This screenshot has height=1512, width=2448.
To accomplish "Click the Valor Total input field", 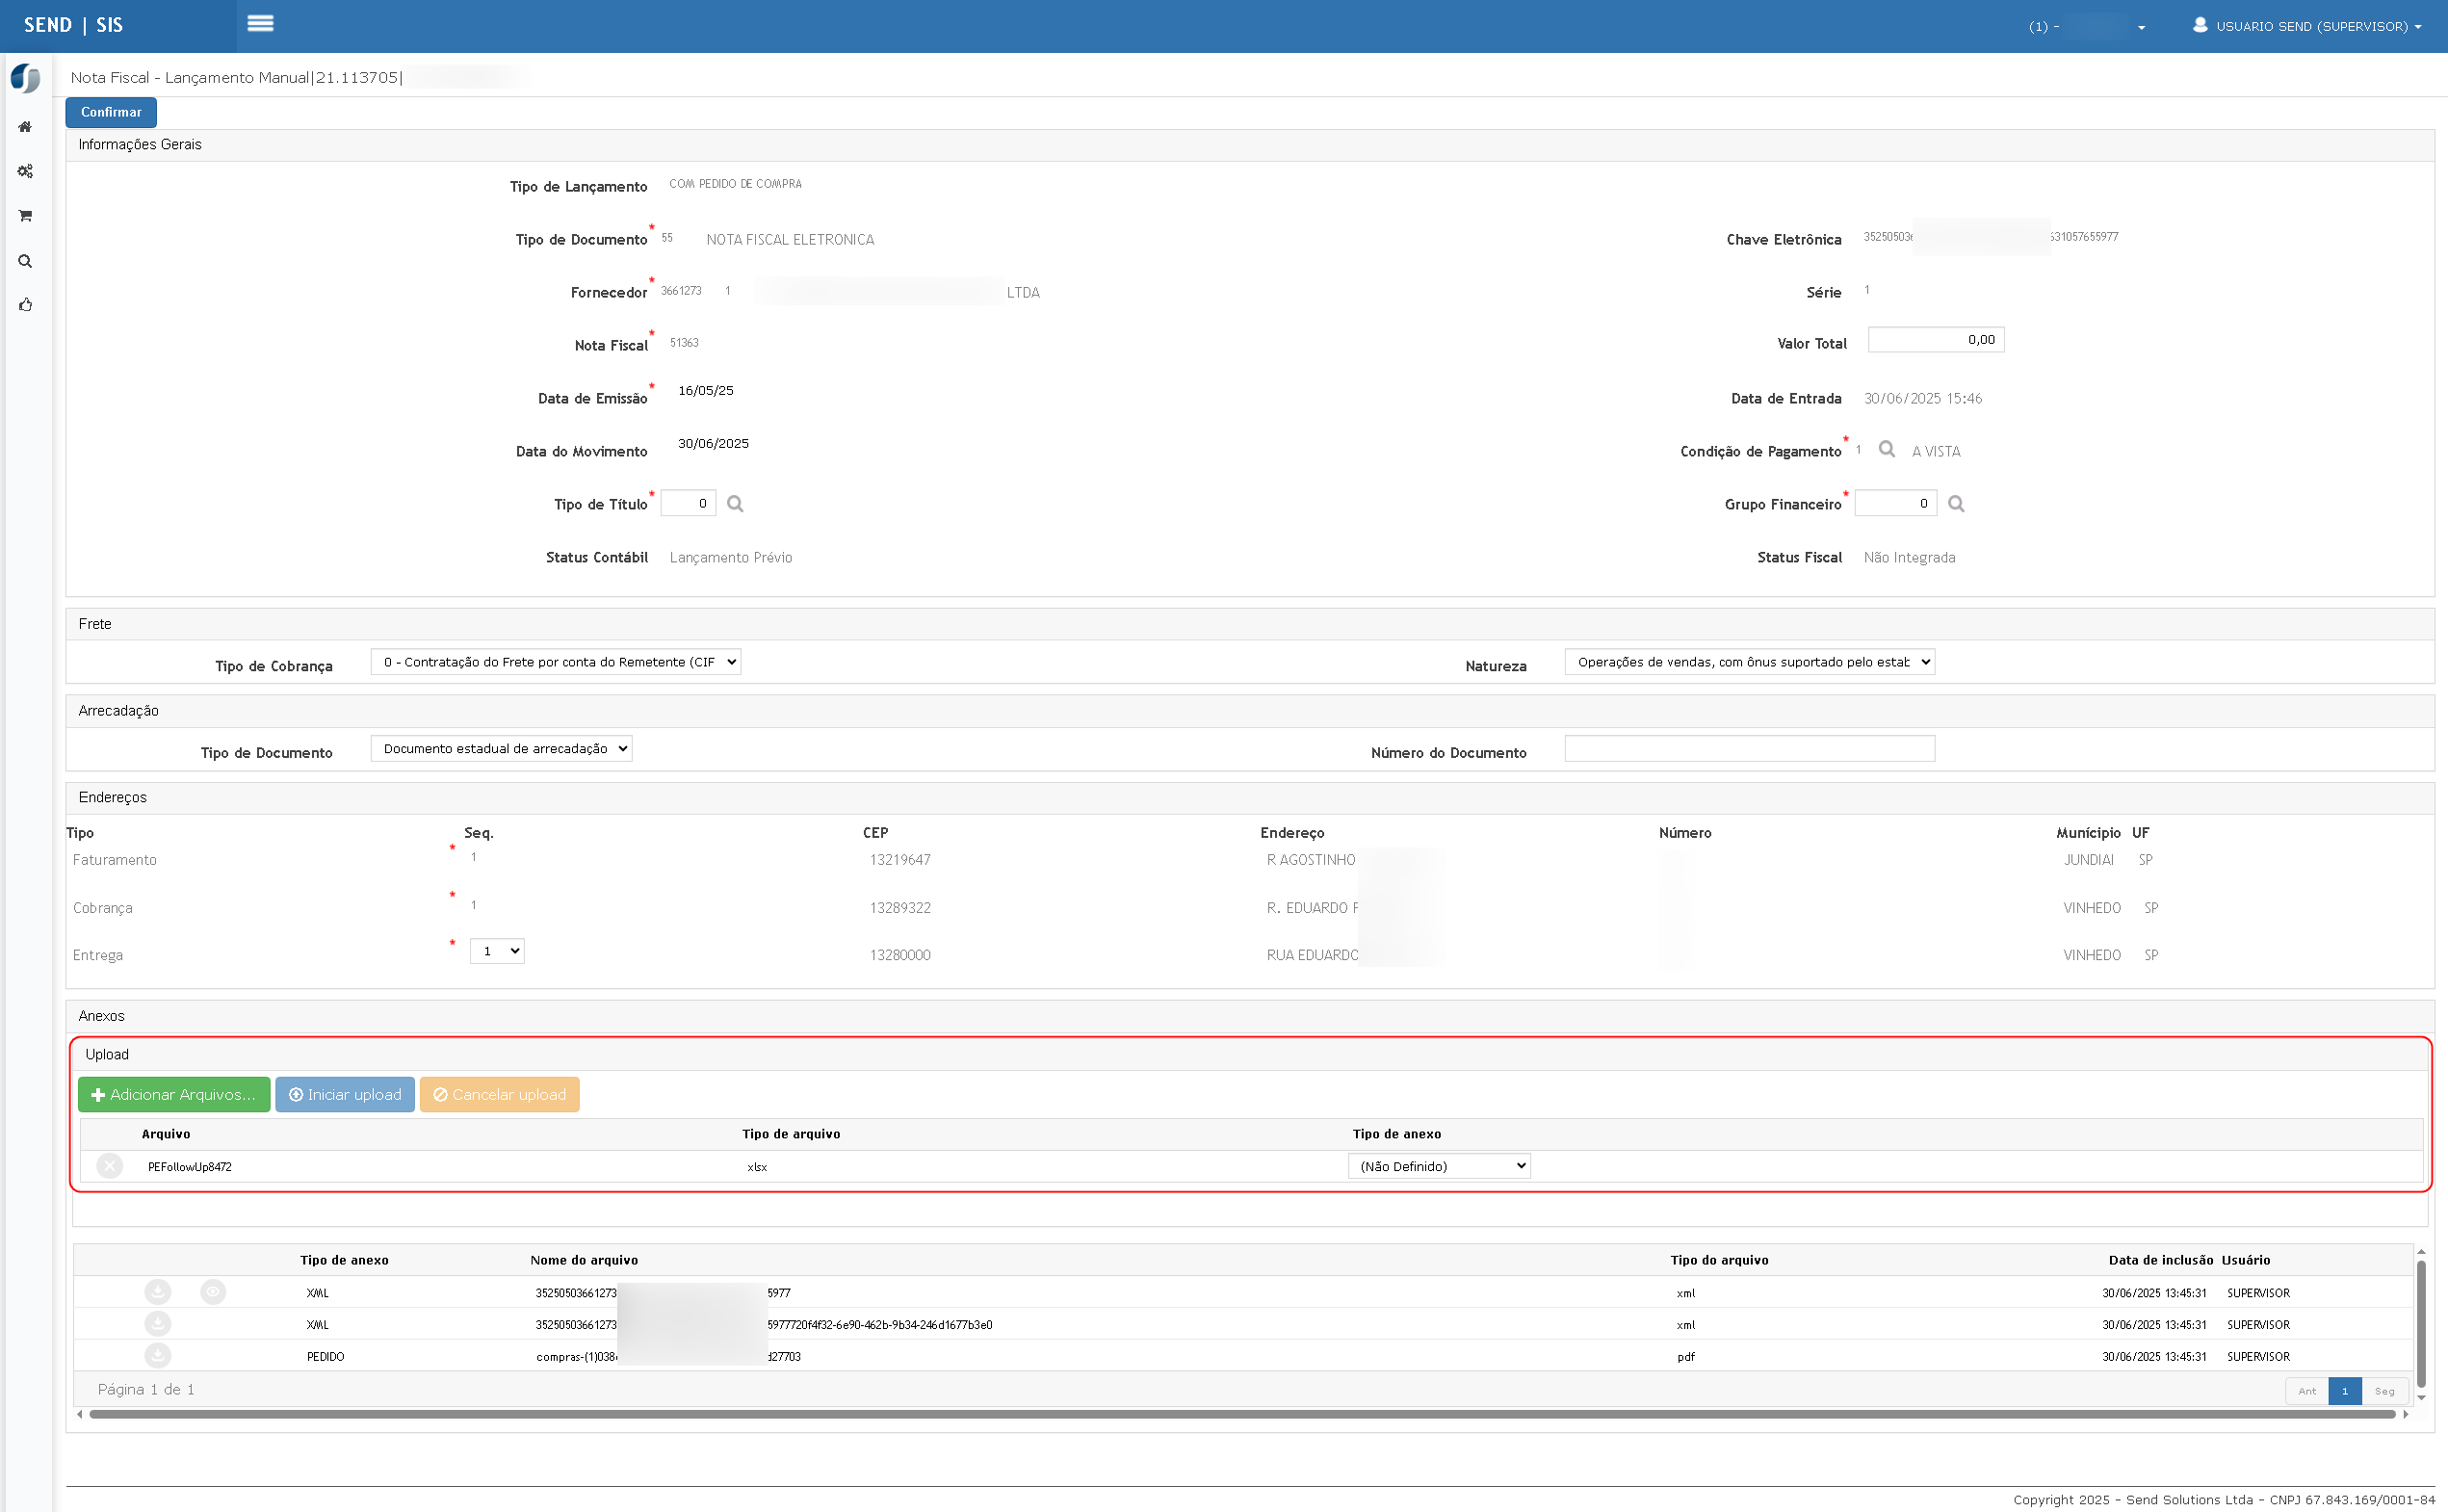I will tap(1936, 340).
